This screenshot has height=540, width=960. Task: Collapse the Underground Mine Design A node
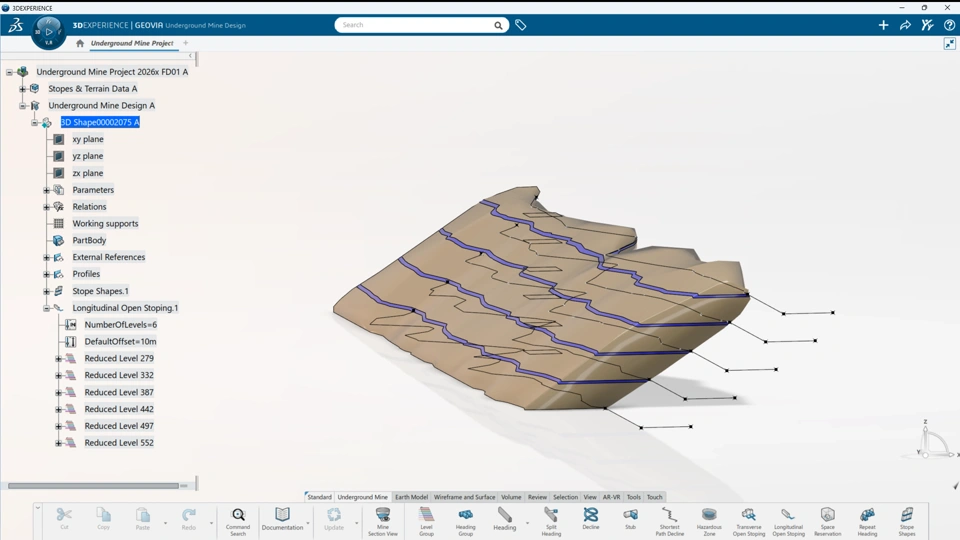(x=23, y=106)
